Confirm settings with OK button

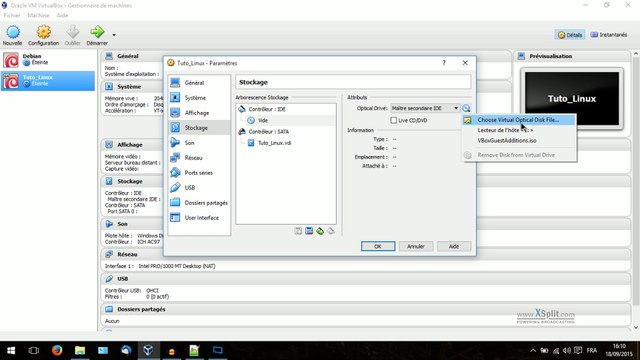[378, 247]
